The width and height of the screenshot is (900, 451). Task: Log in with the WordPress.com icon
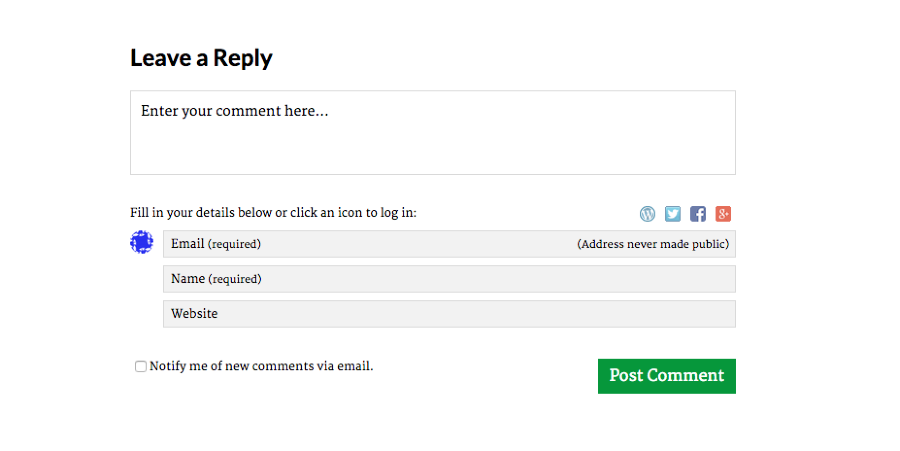(x=648, y=214)
